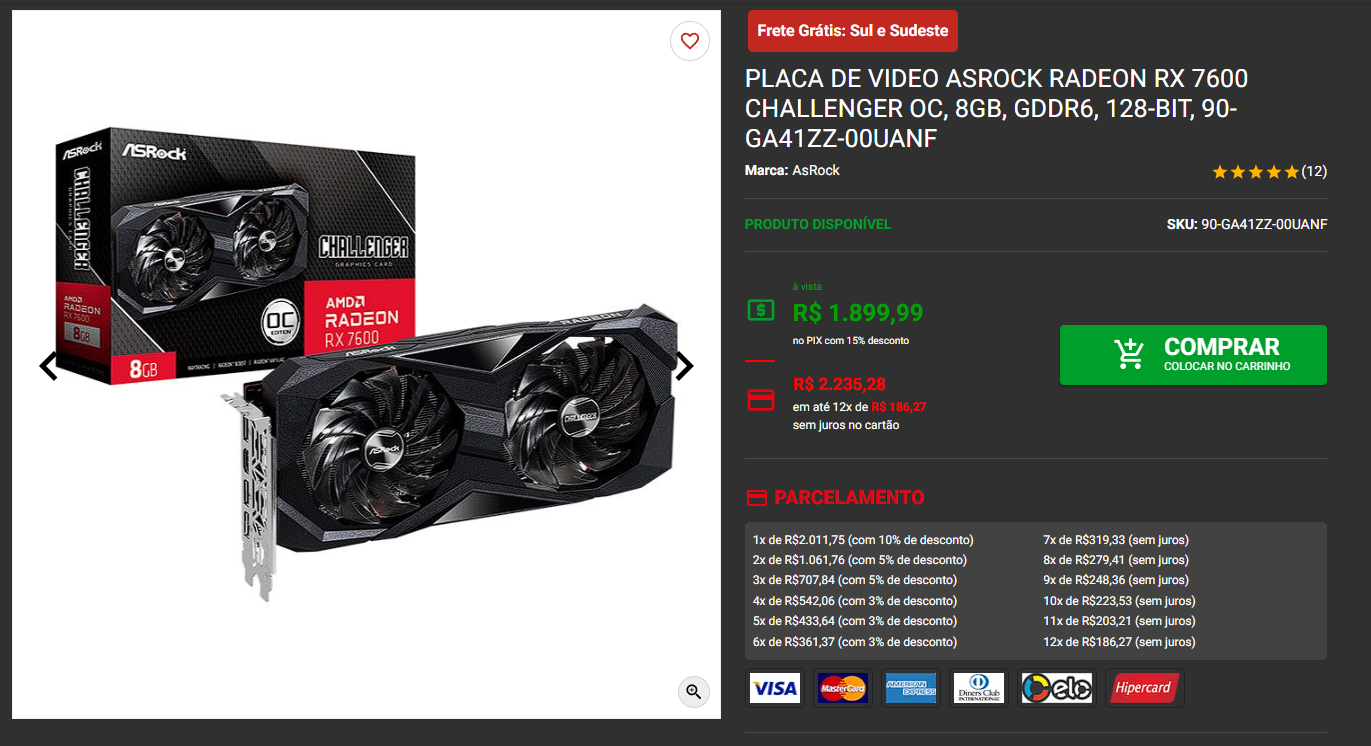Go to previous product image arrow
This screenshot has width=1371, height=746.
(49, 367)
